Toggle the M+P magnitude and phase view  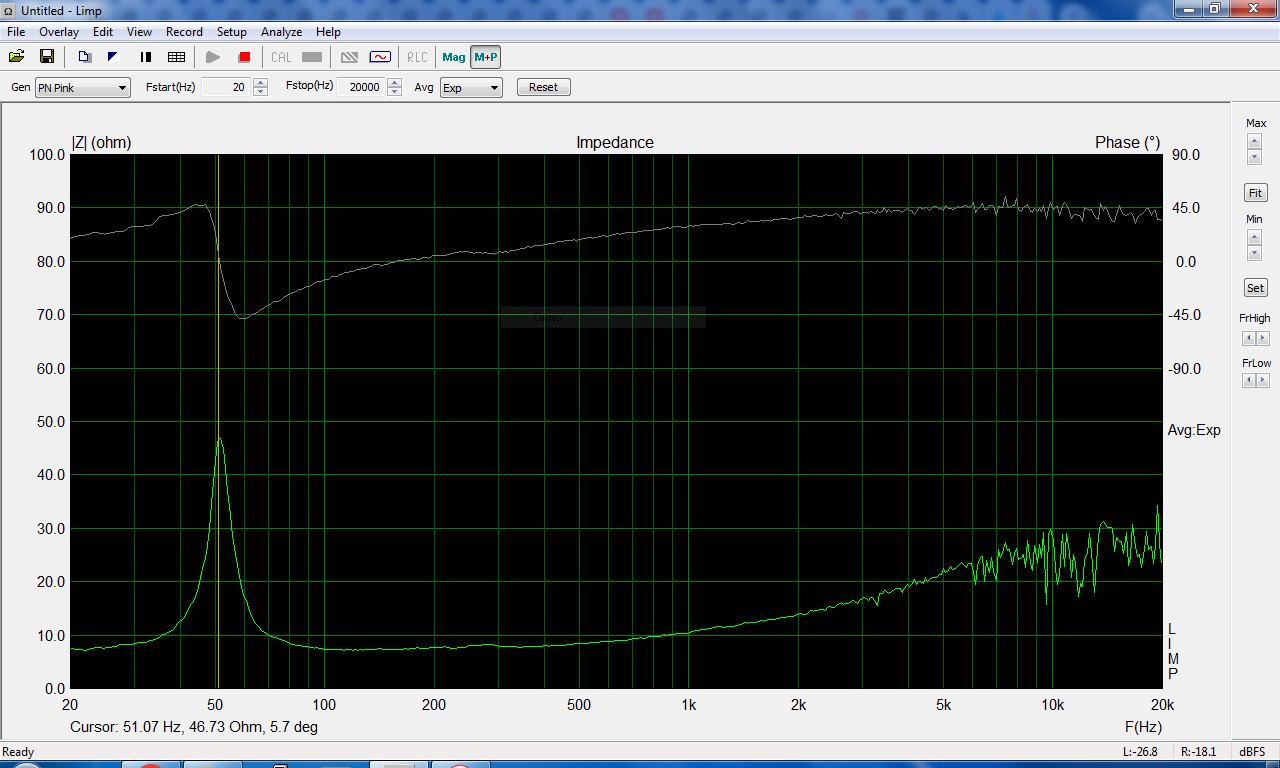click(485, 57)
